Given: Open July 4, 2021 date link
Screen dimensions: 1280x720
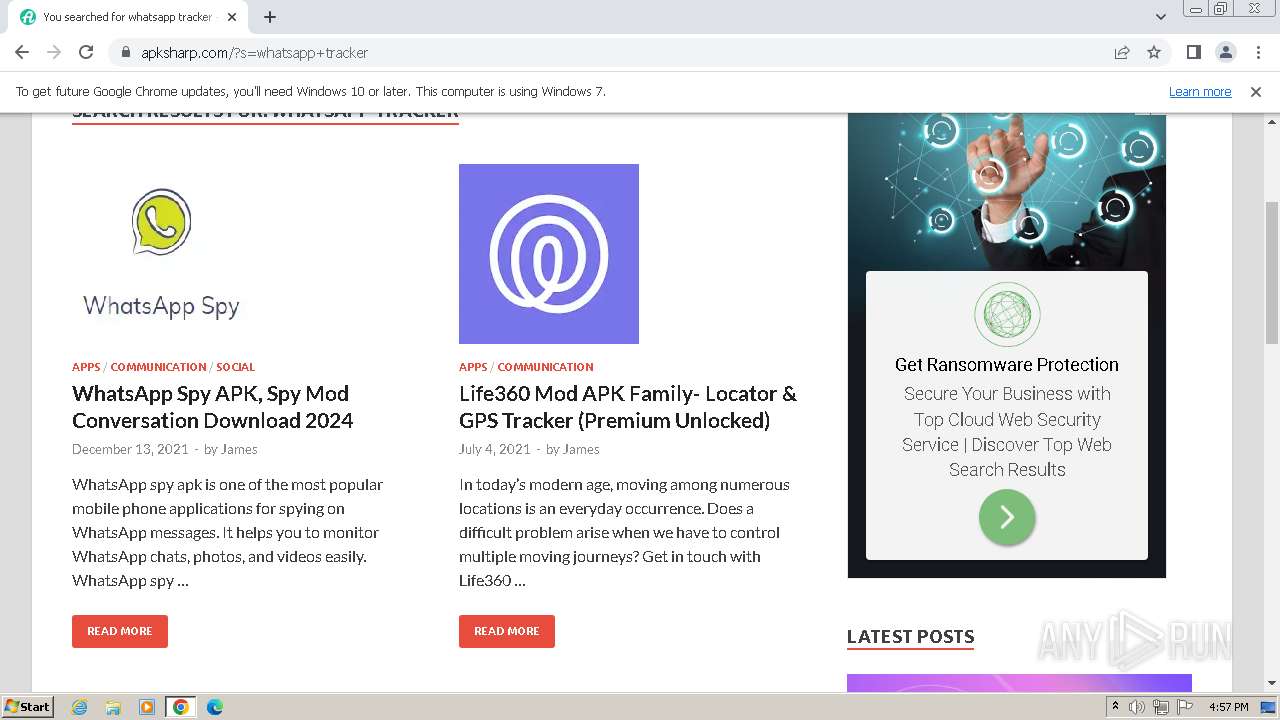Looking at the screenshot, I should pyautogui.click(x=495, y=449).
